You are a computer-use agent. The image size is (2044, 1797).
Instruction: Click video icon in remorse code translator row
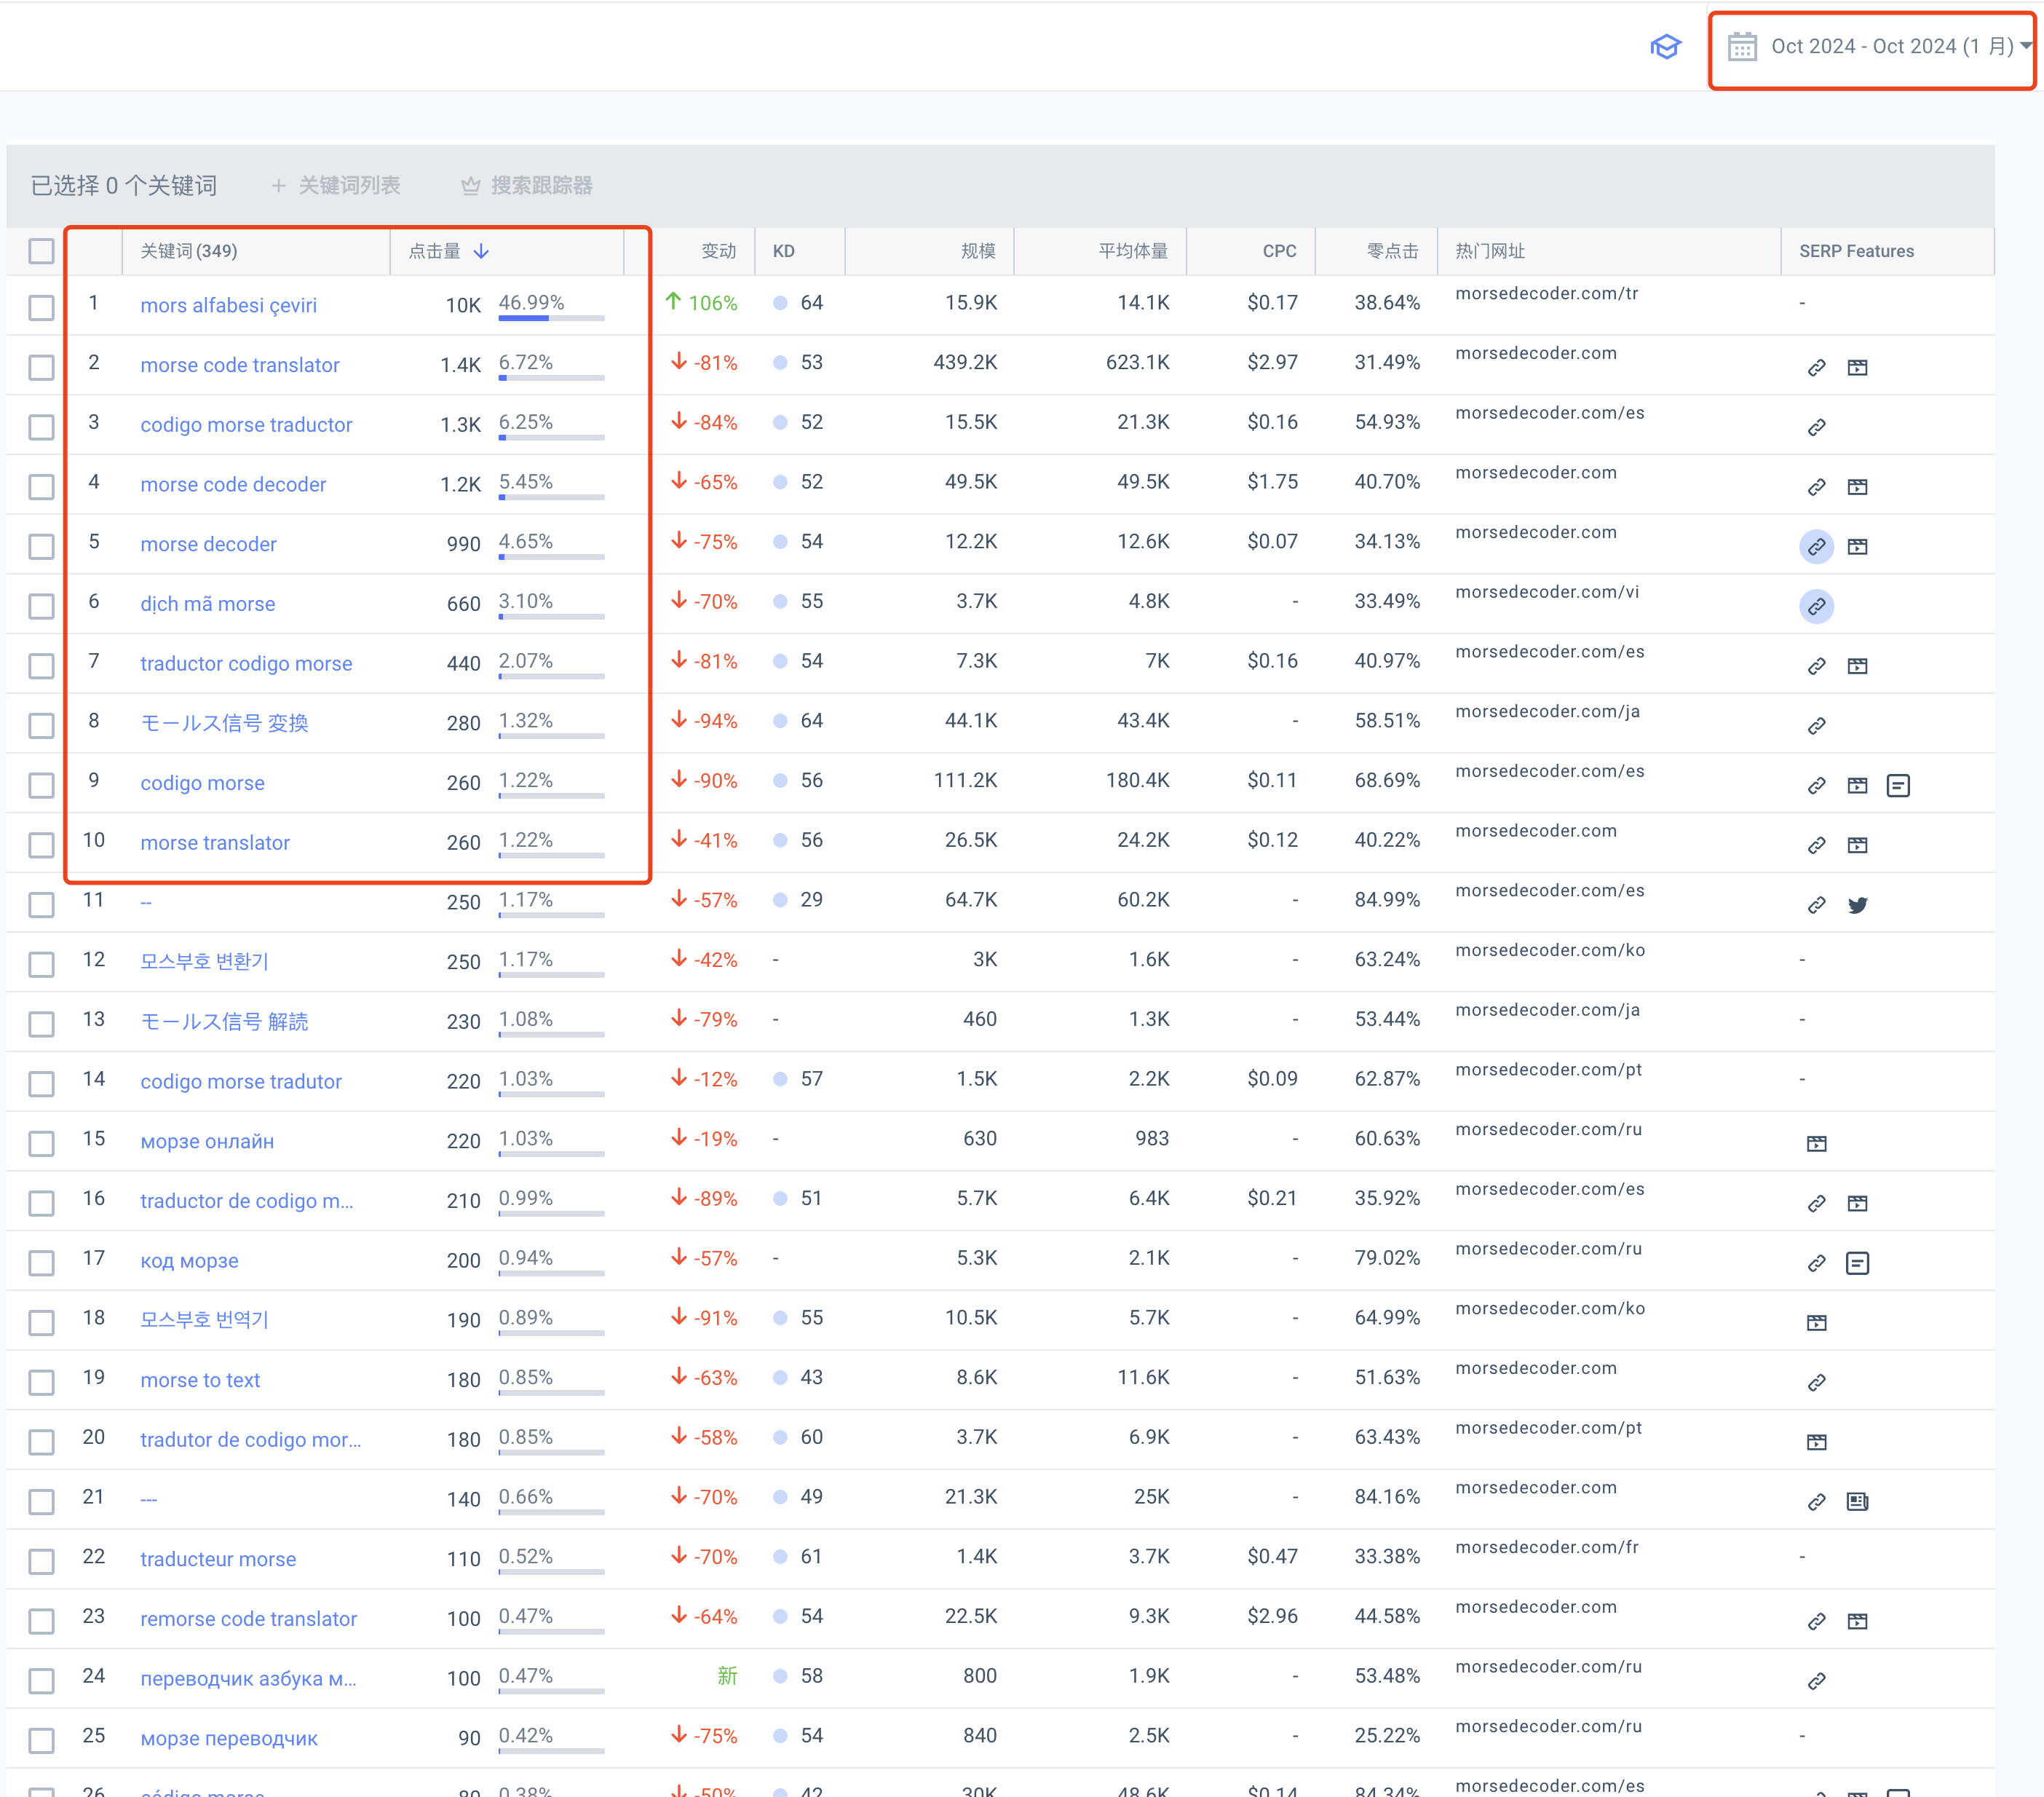1857,1622
